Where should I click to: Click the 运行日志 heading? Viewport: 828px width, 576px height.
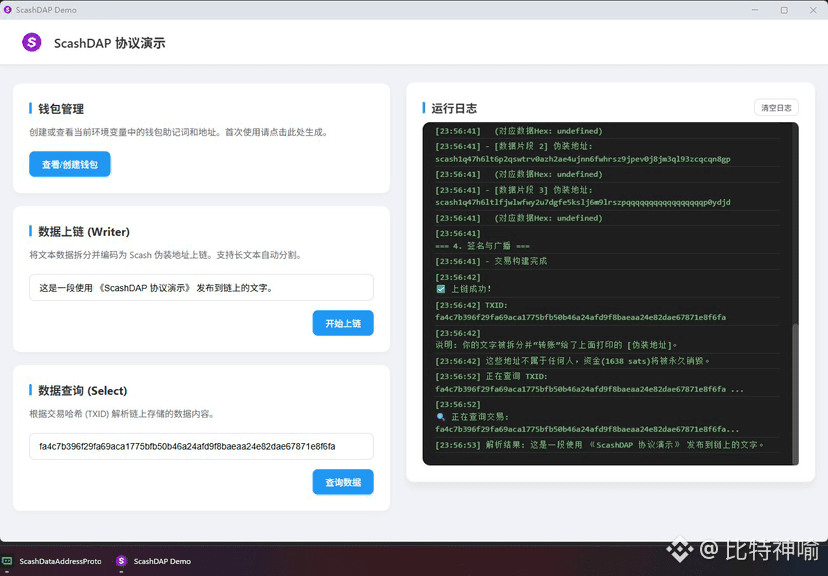coord(454,108)
